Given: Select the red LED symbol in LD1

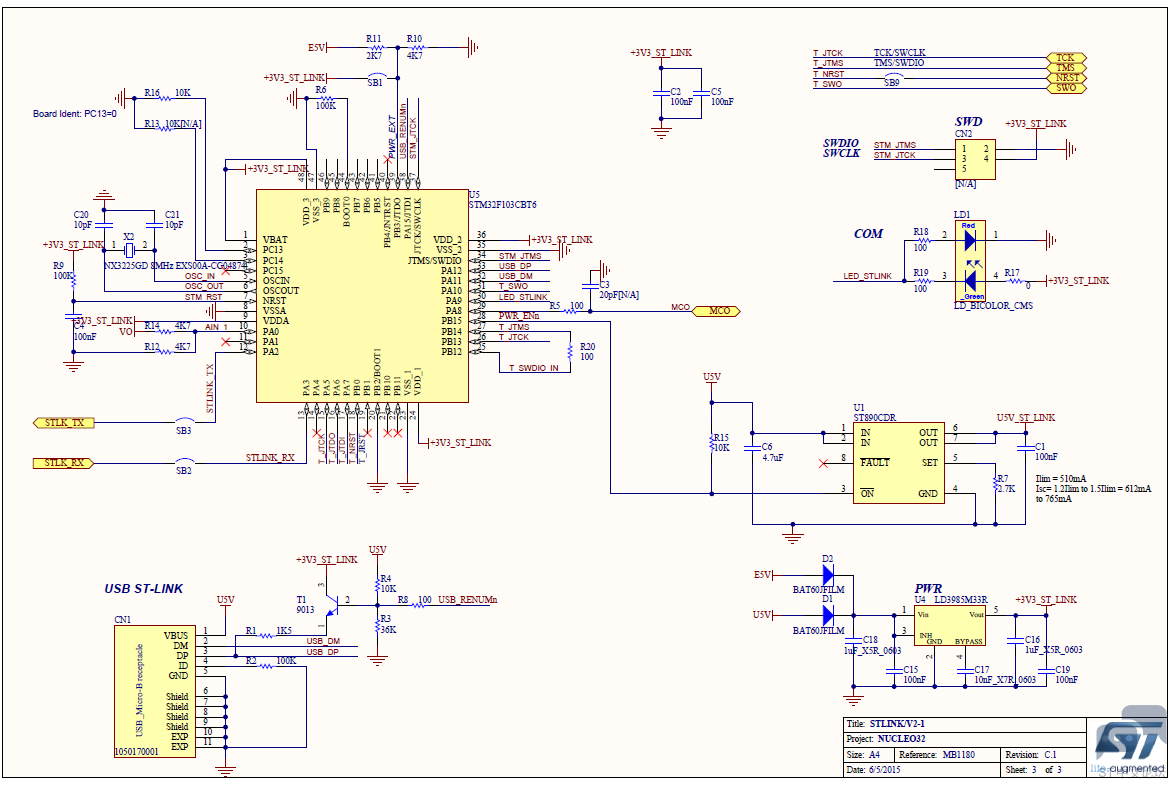Looking at the screenshot, I should (x=968, y=240).
